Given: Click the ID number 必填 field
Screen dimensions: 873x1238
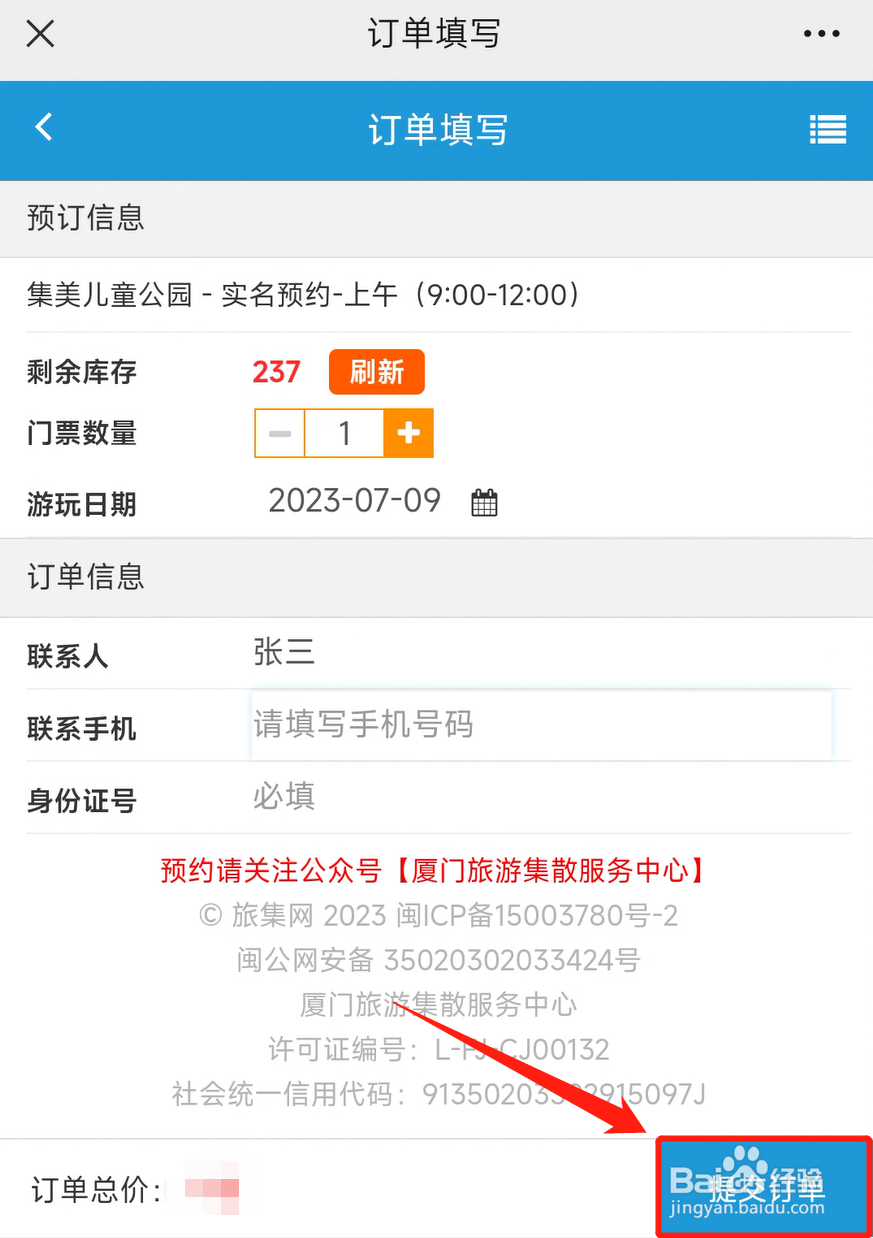Looking at the screenshot, I should point(550,797).
